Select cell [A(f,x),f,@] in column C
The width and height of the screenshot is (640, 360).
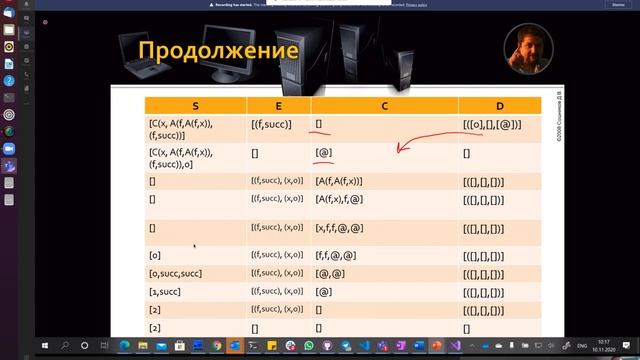339,199
